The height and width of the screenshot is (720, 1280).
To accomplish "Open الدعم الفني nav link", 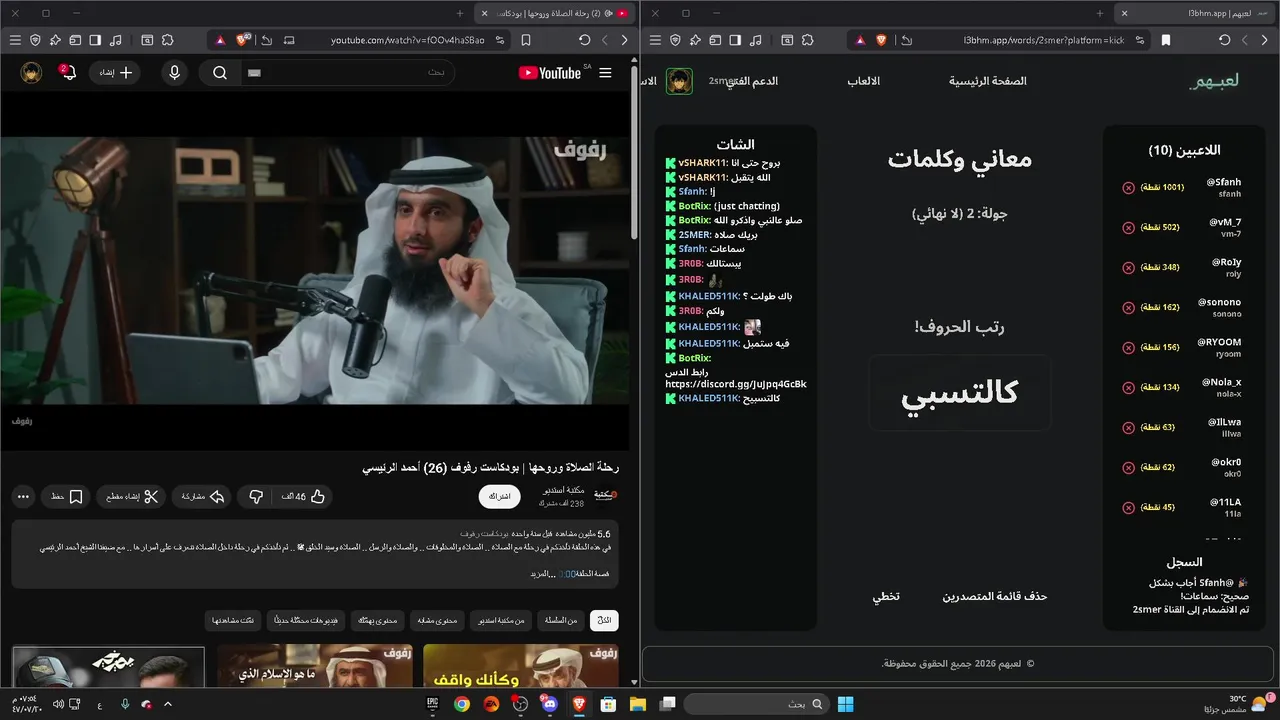I will (752, 81).
